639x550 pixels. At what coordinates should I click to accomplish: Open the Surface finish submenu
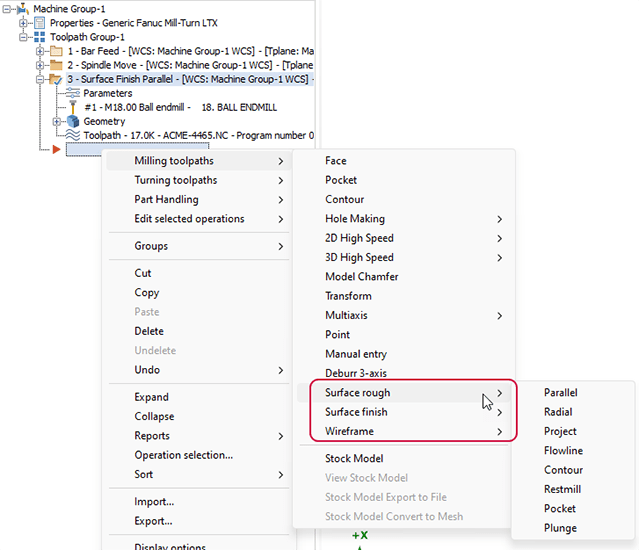pyautogui.click(x=356, y=412)
